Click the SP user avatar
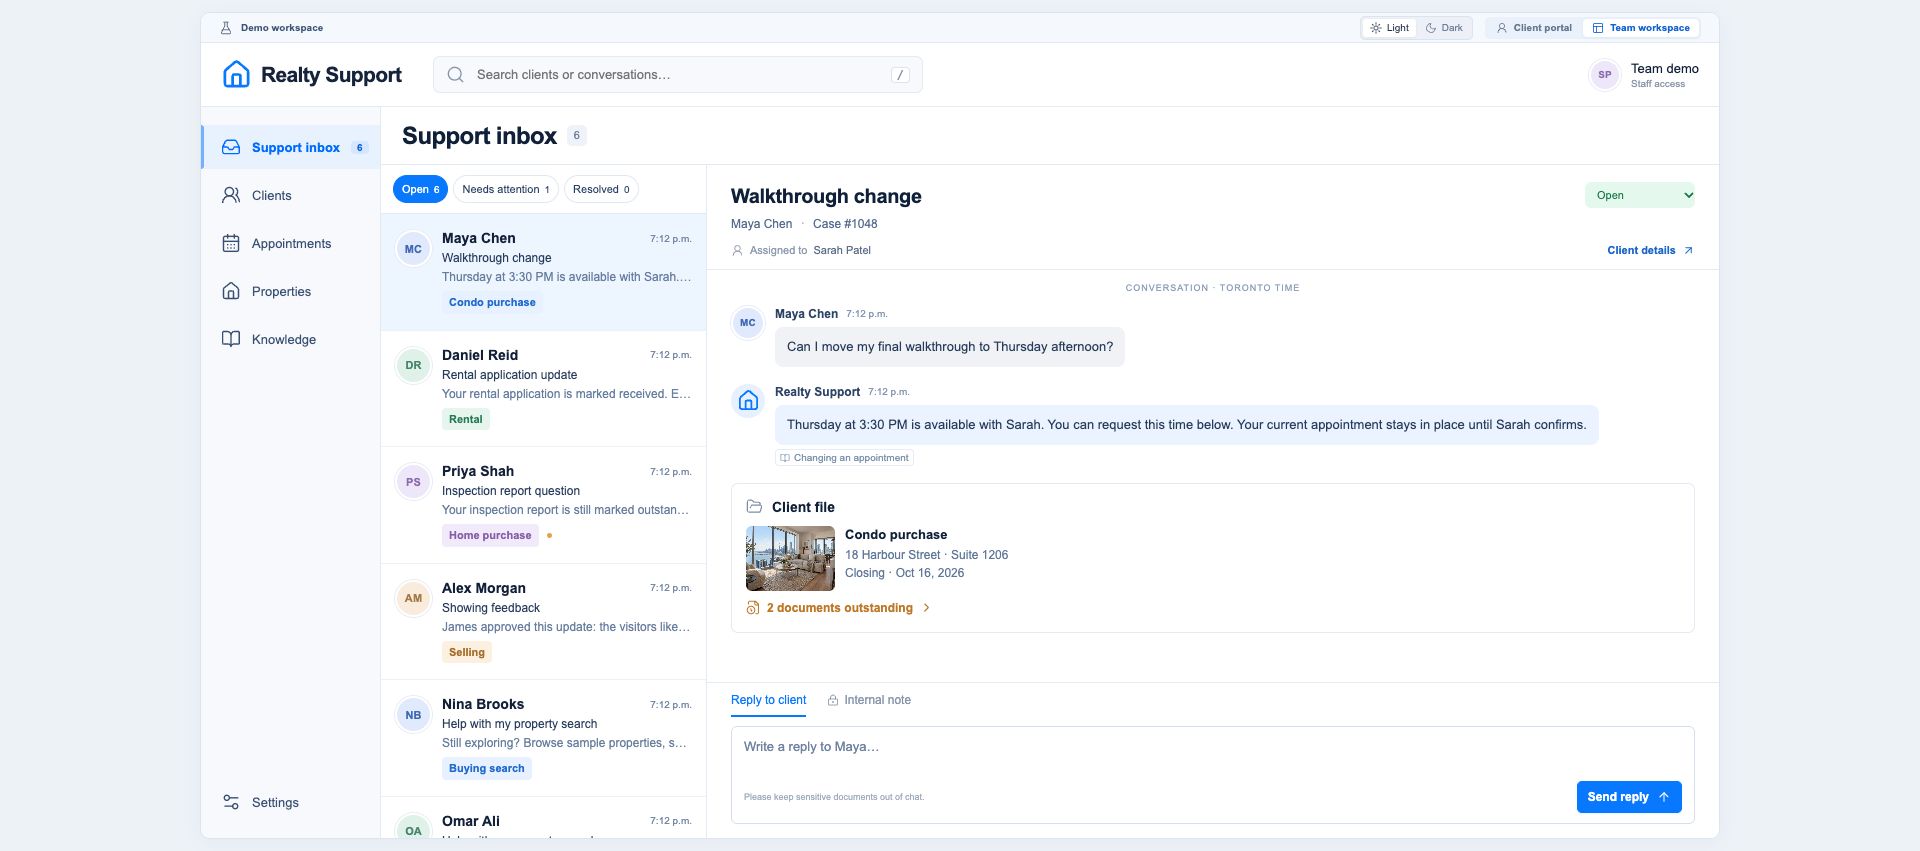1920x851 pixels. click(x=1605, y=75)
